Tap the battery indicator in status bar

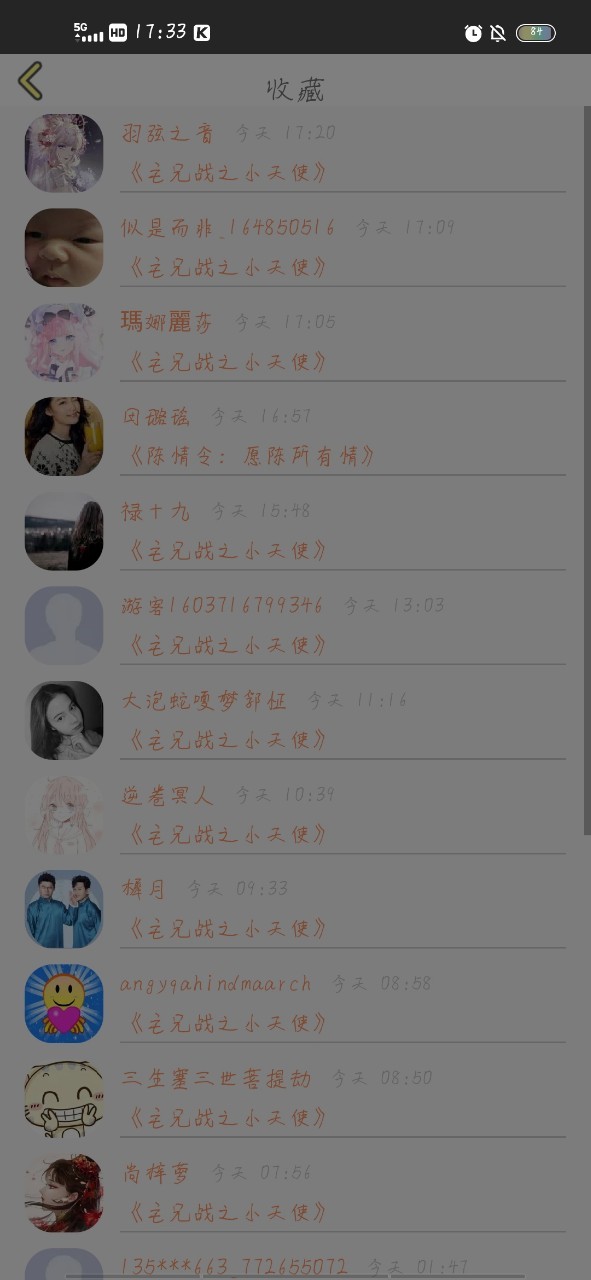pyautogui.click(x=536, y=33)
